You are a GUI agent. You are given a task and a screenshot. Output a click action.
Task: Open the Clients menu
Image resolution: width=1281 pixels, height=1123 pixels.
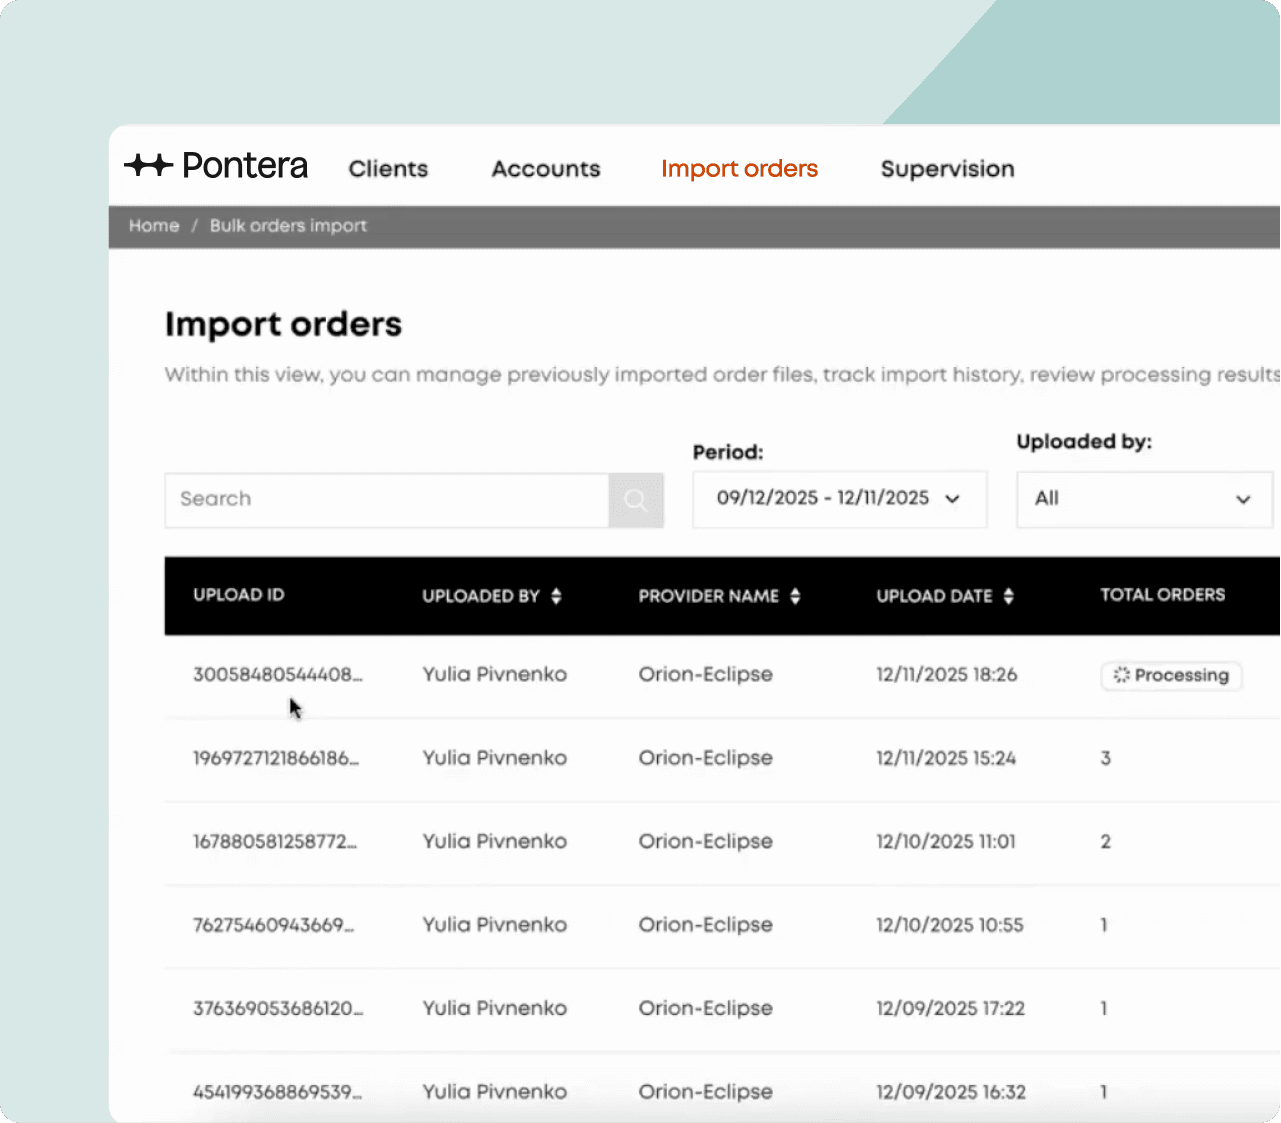(x=388, y=169)
